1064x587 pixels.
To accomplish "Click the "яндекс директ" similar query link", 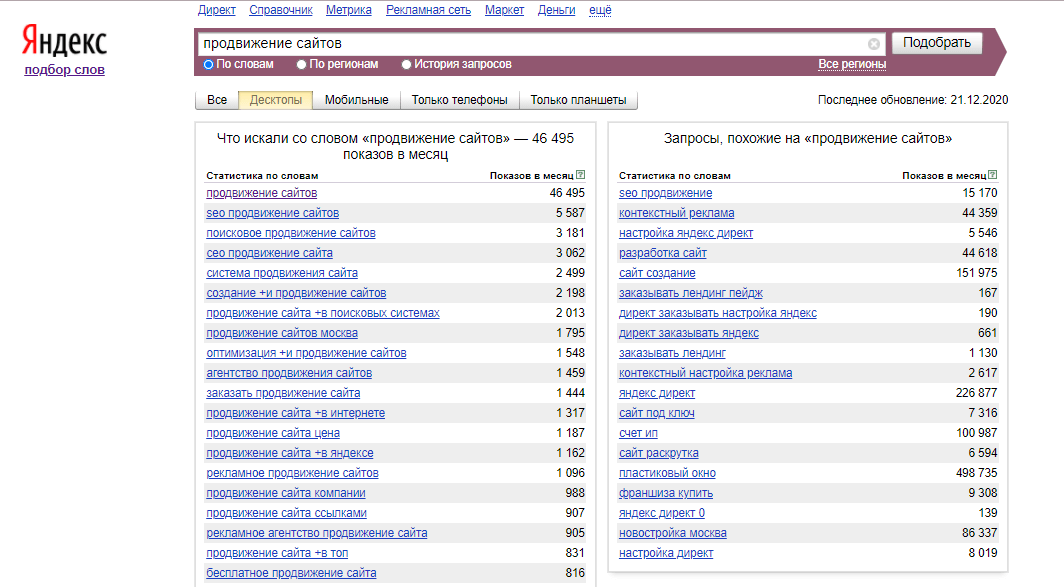I will [x=657, y=393].
